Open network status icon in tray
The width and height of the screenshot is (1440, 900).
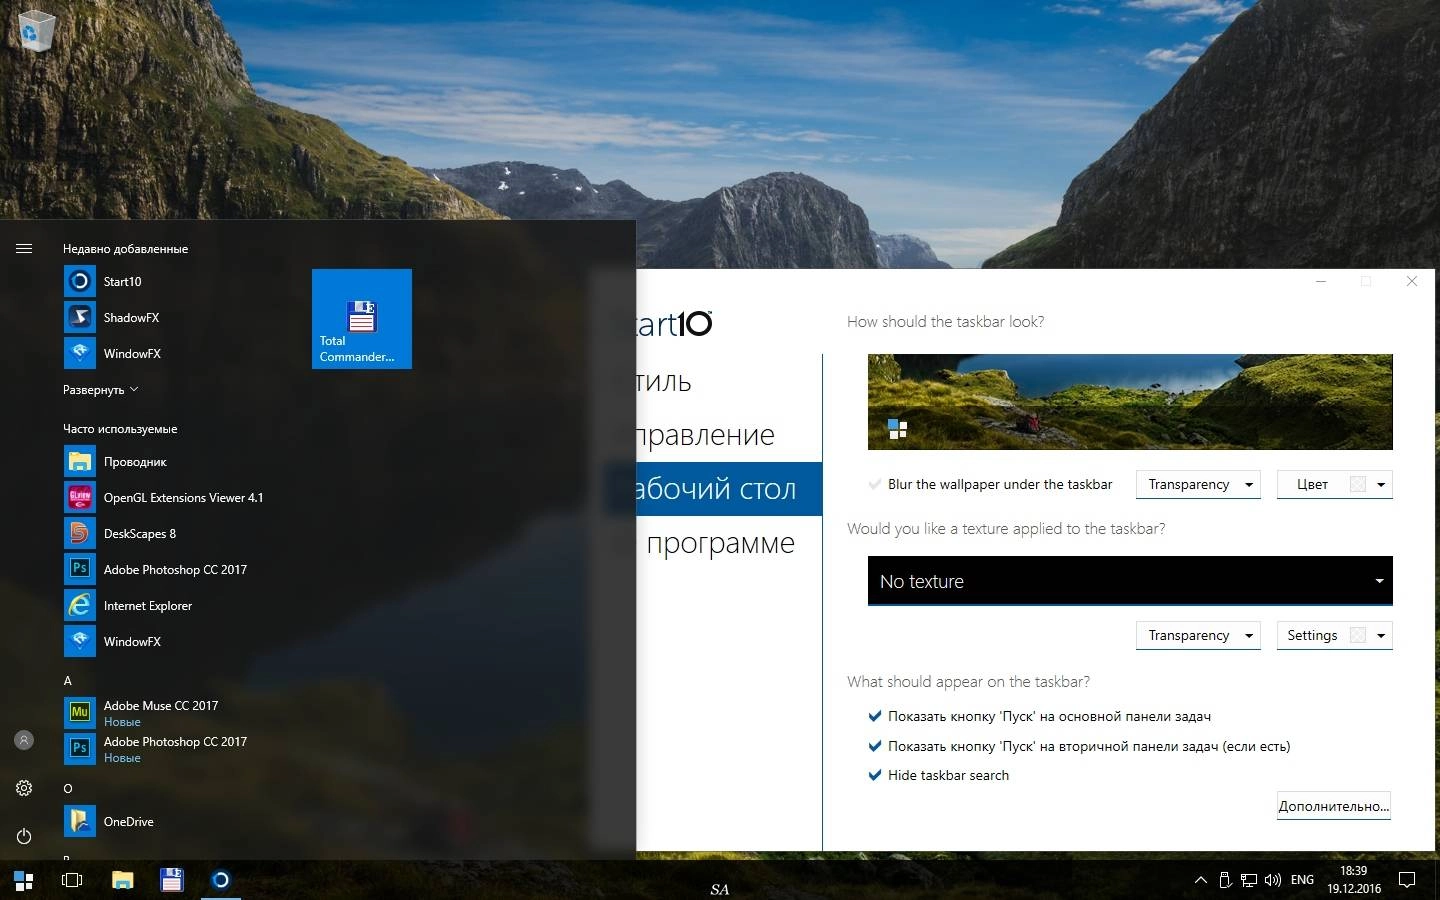(x=1249, y=880)
